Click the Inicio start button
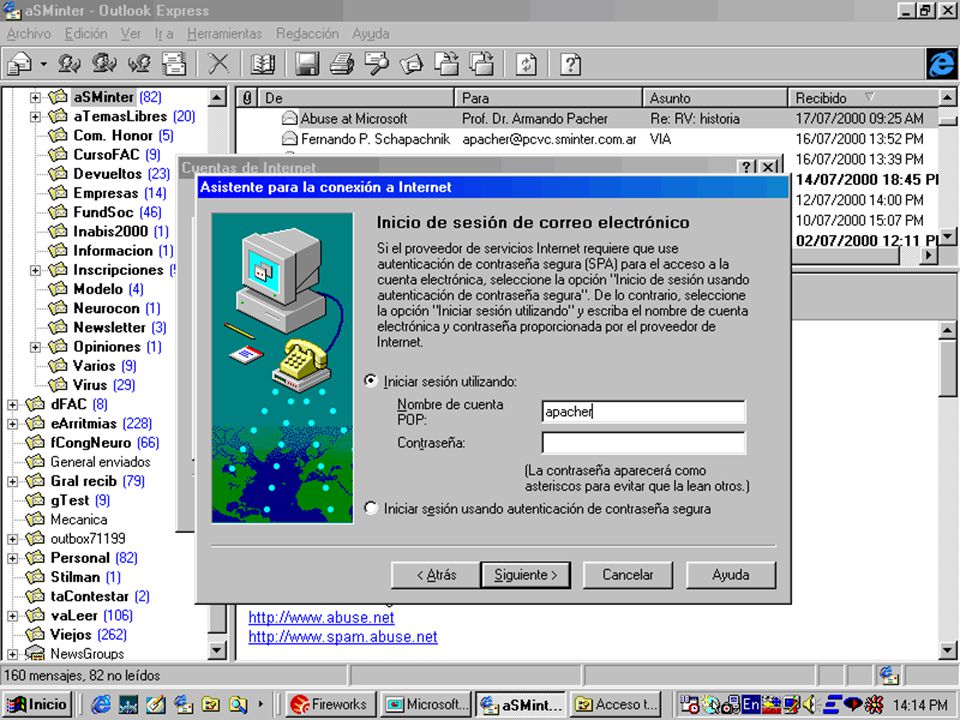Image resolution: width=960 pixels, height=720 pixels. (37, 704)
